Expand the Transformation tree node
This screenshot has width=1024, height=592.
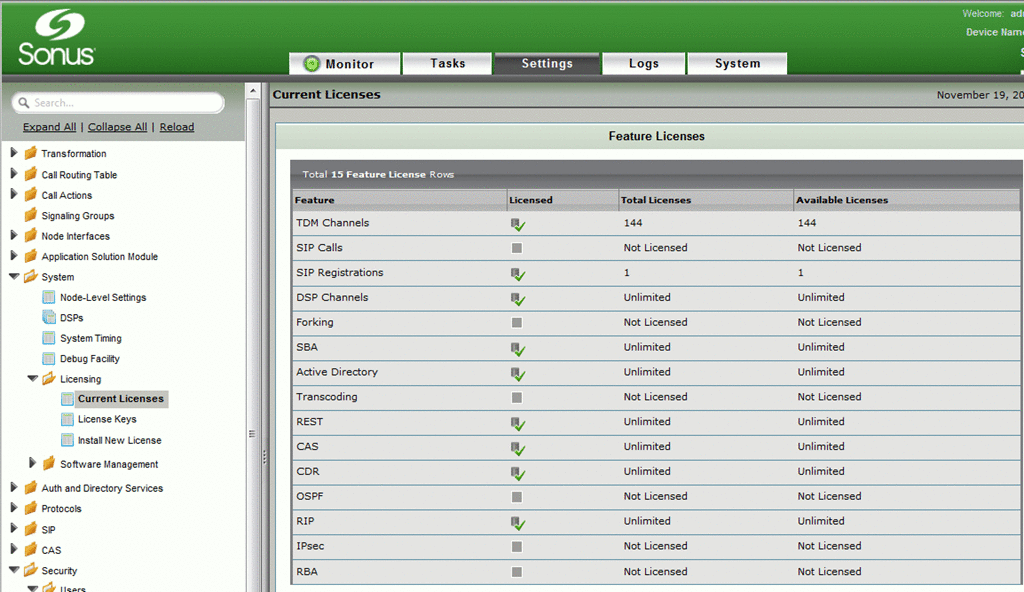coord(14,153)
